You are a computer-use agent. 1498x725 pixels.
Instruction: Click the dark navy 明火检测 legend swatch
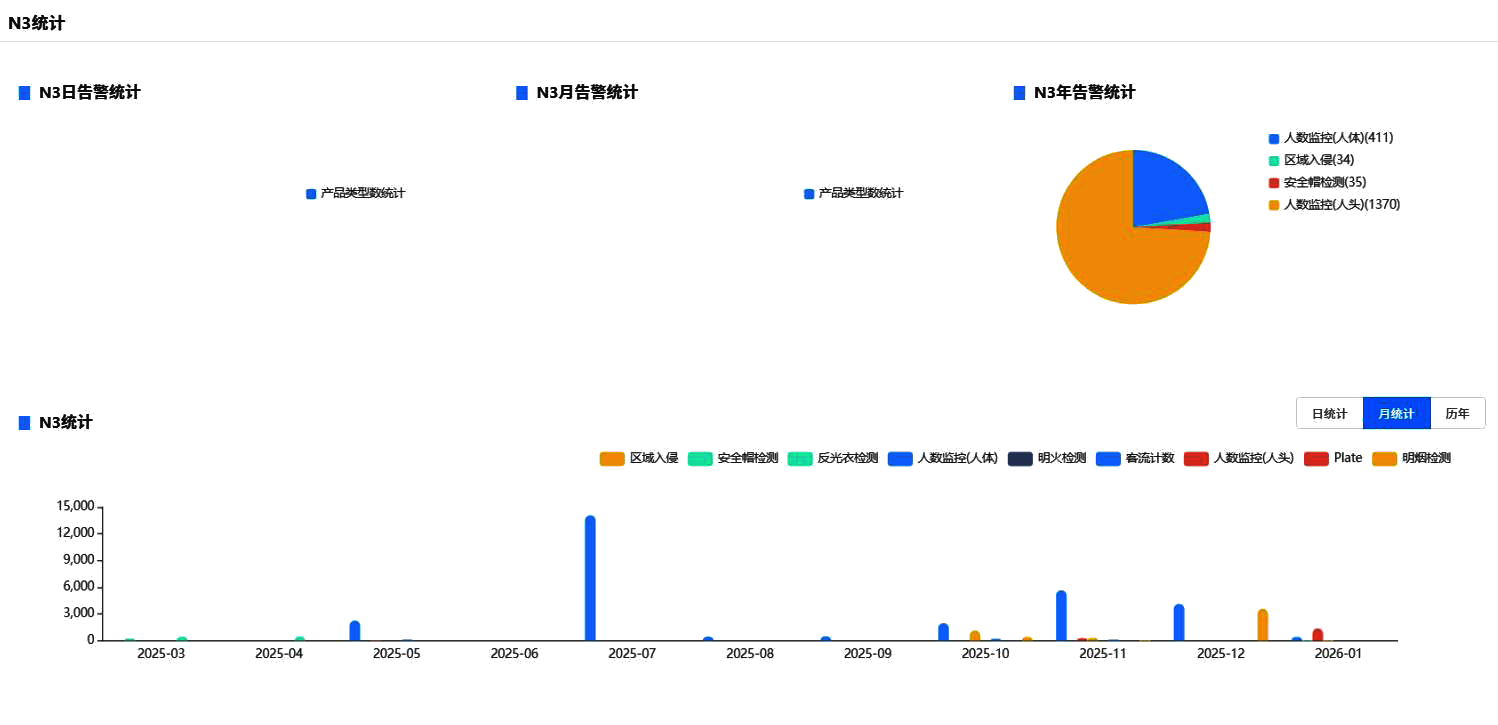[x=1020, y=458]
